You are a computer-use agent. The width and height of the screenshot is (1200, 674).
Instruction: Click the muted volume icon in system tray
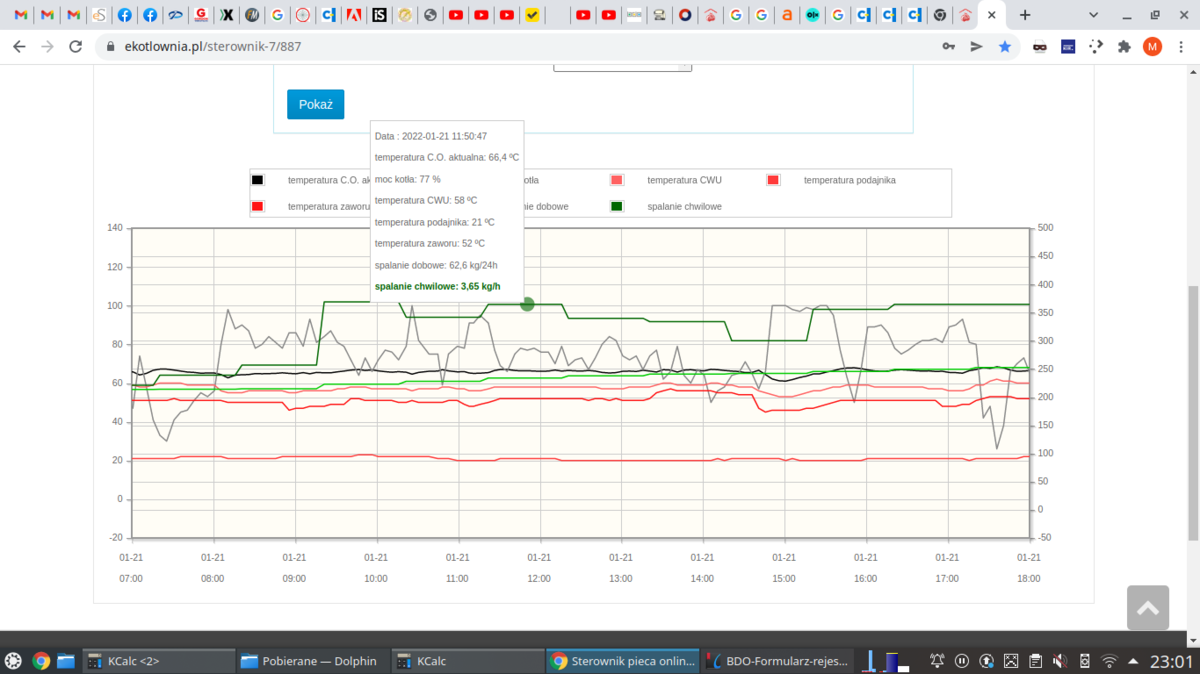tap(1058, 660)
